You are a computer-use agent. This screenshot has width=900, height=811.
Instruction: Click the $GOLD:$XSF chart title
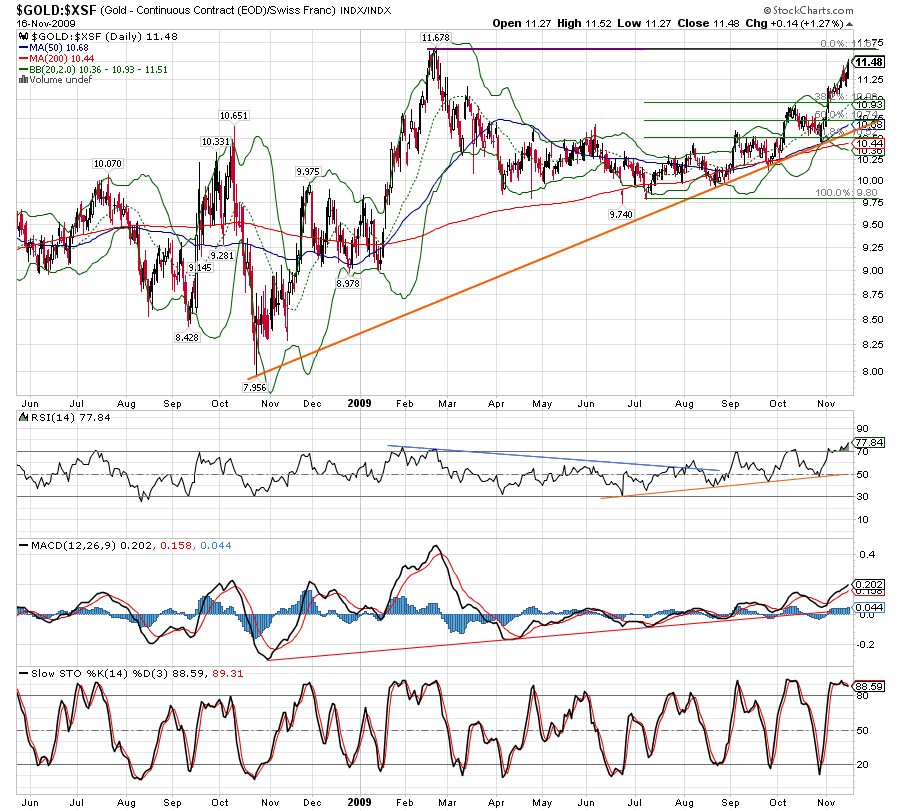pos(56,10)
